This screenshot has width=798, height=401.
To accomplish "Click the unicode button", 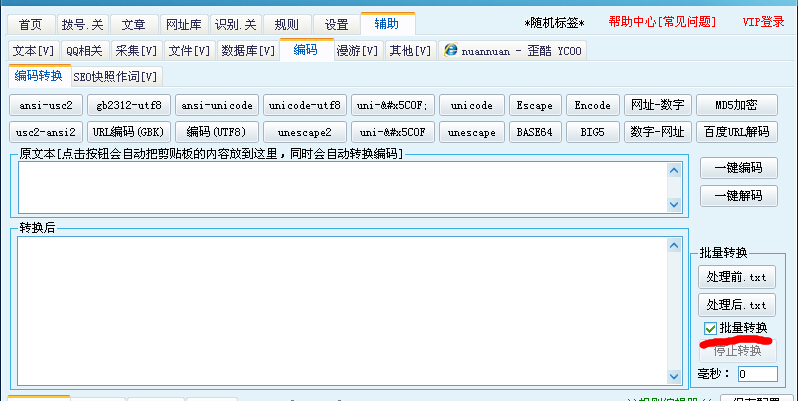I will 472,105.
